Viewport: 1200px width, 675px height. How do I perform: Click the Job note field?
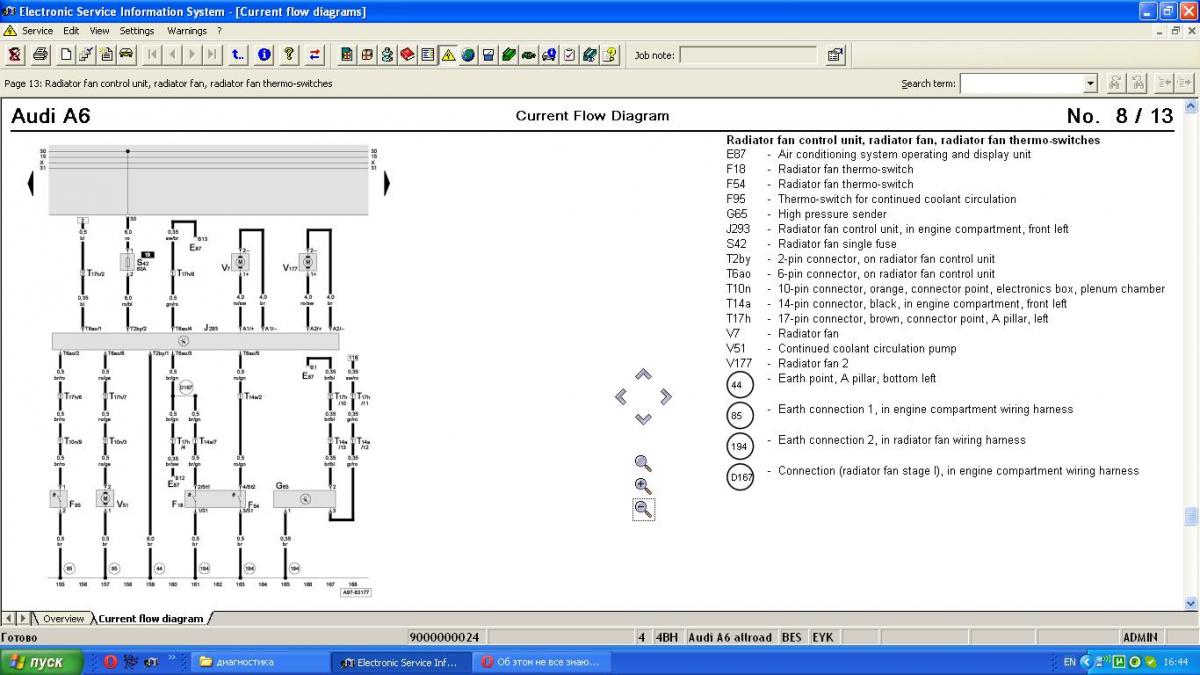pyautogui.click(x=748, y=55)
